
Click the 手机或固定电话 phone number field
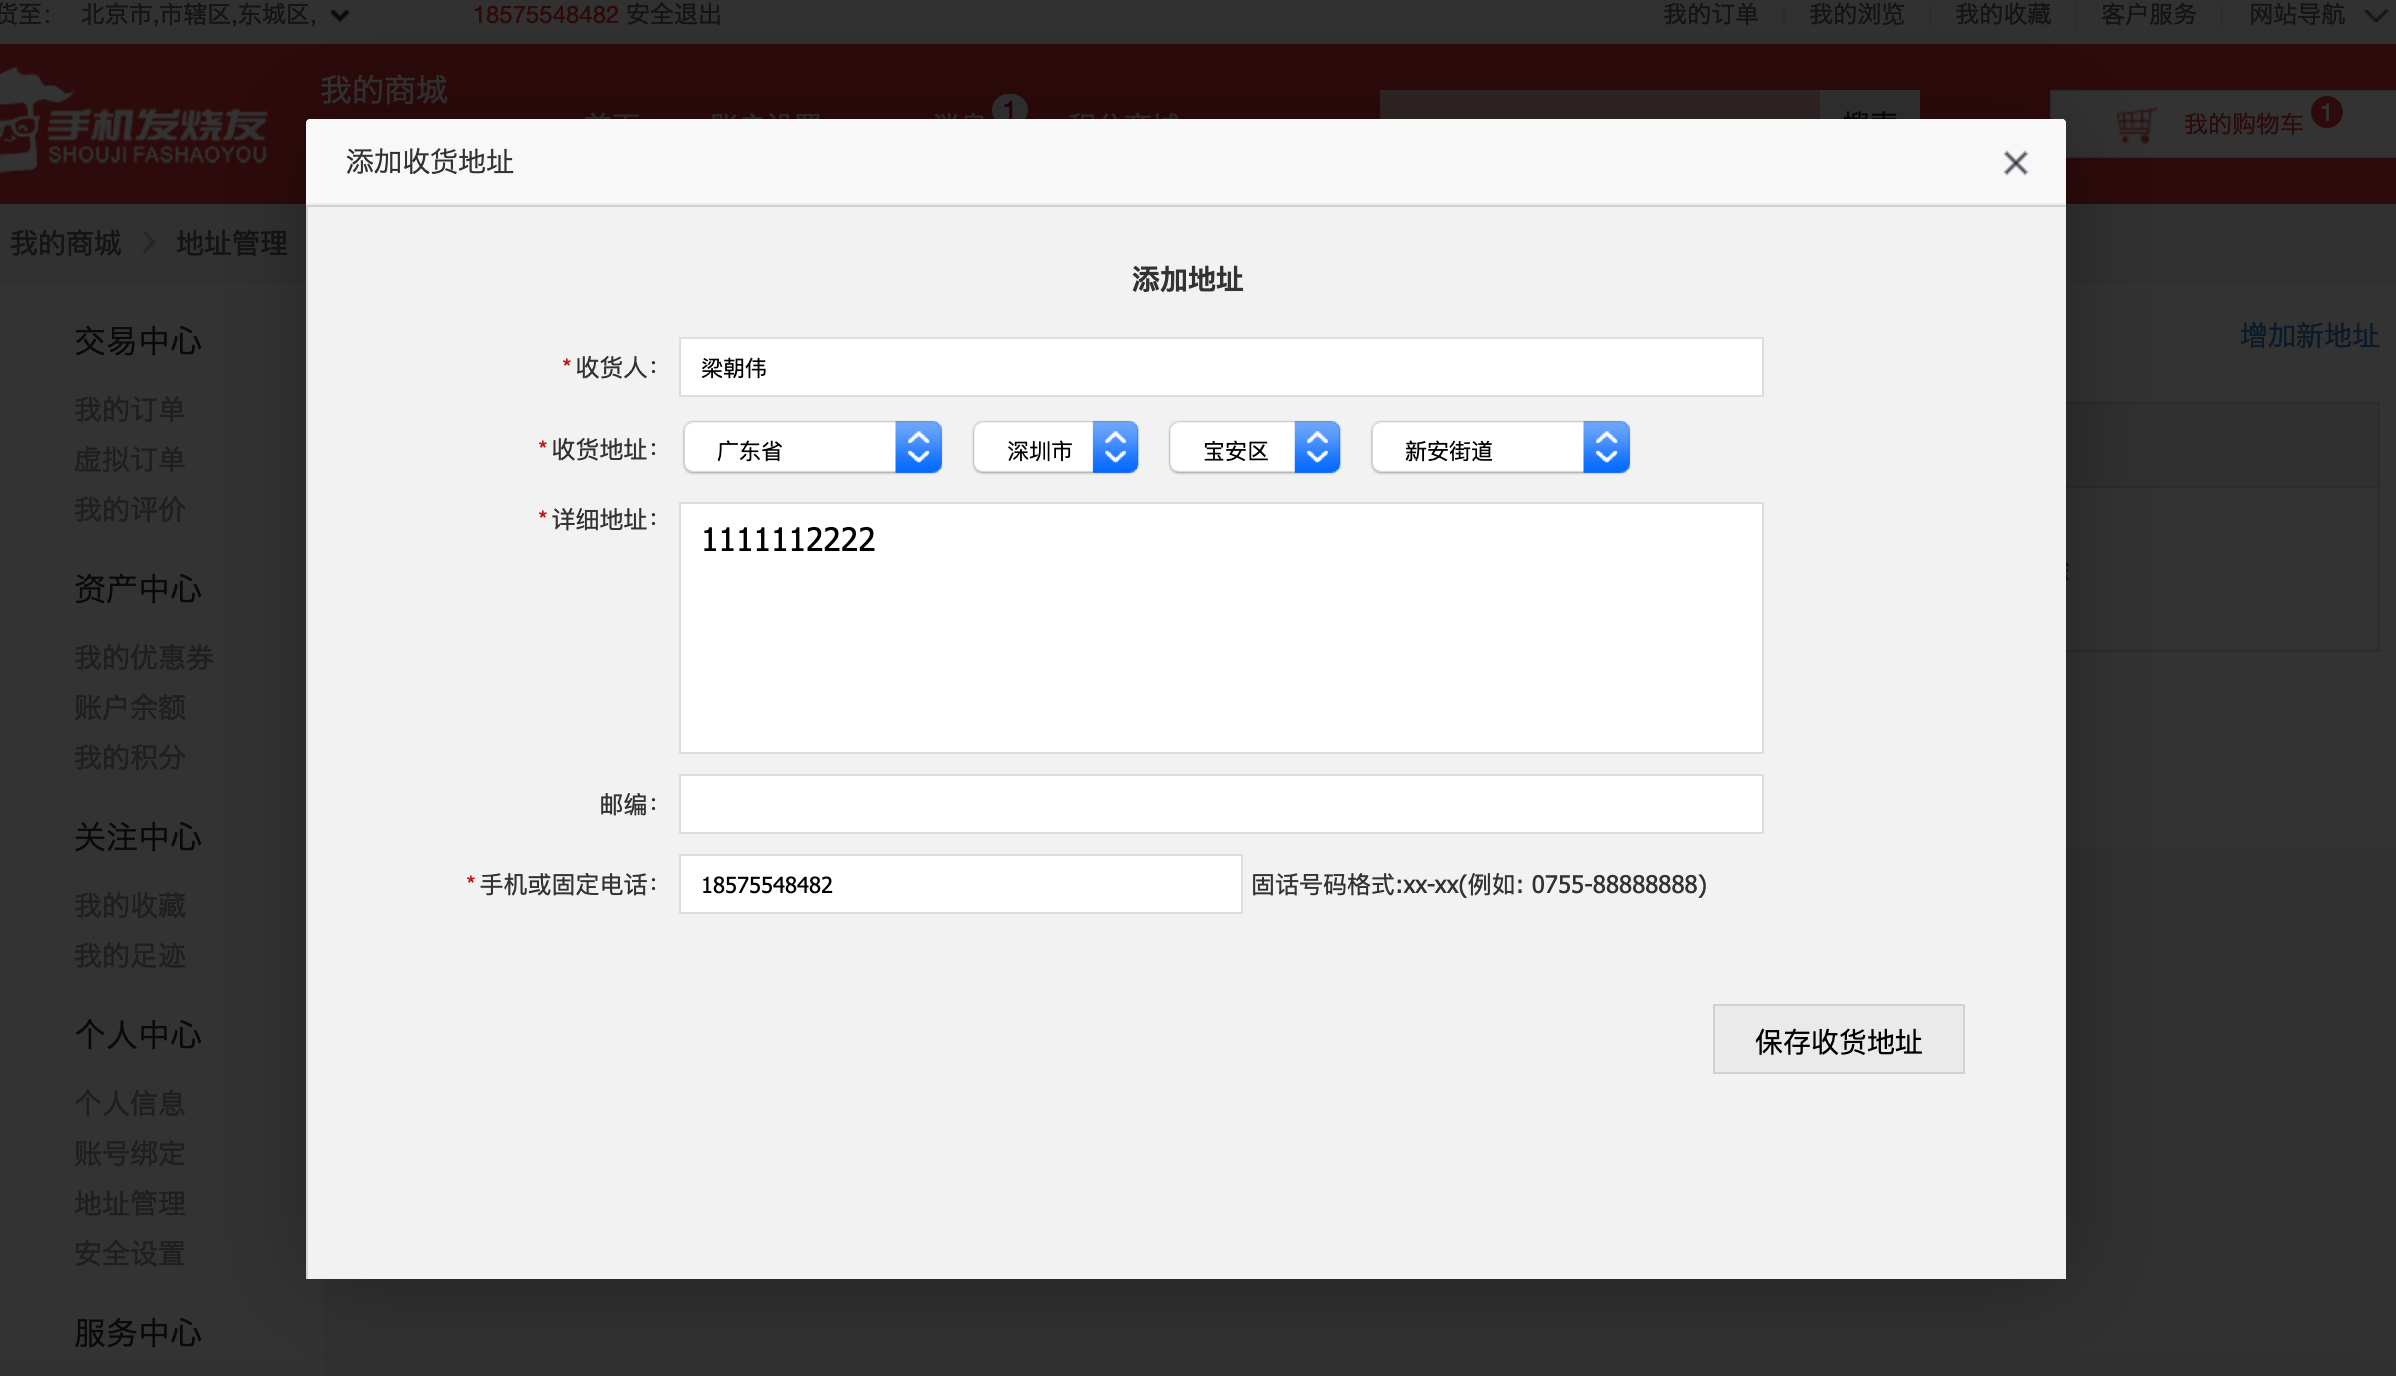[961, 884]
